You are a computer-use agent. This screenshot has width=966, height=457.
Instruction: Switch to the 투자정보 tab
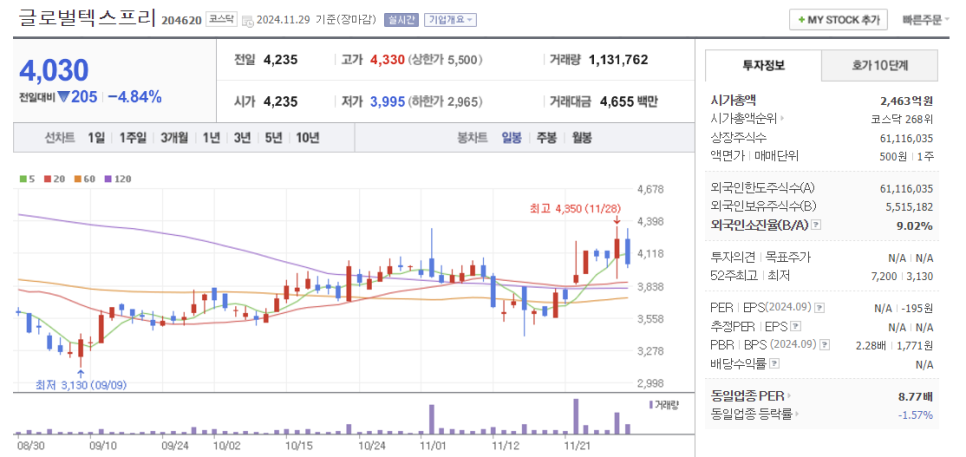tap(763, 65)
